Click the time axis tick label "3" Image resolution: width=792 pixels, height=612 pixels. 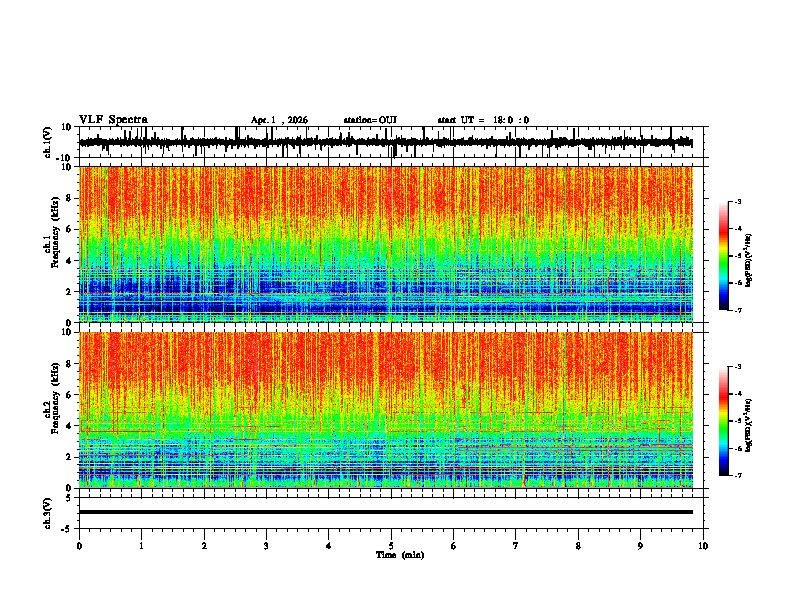click(266, 546)
